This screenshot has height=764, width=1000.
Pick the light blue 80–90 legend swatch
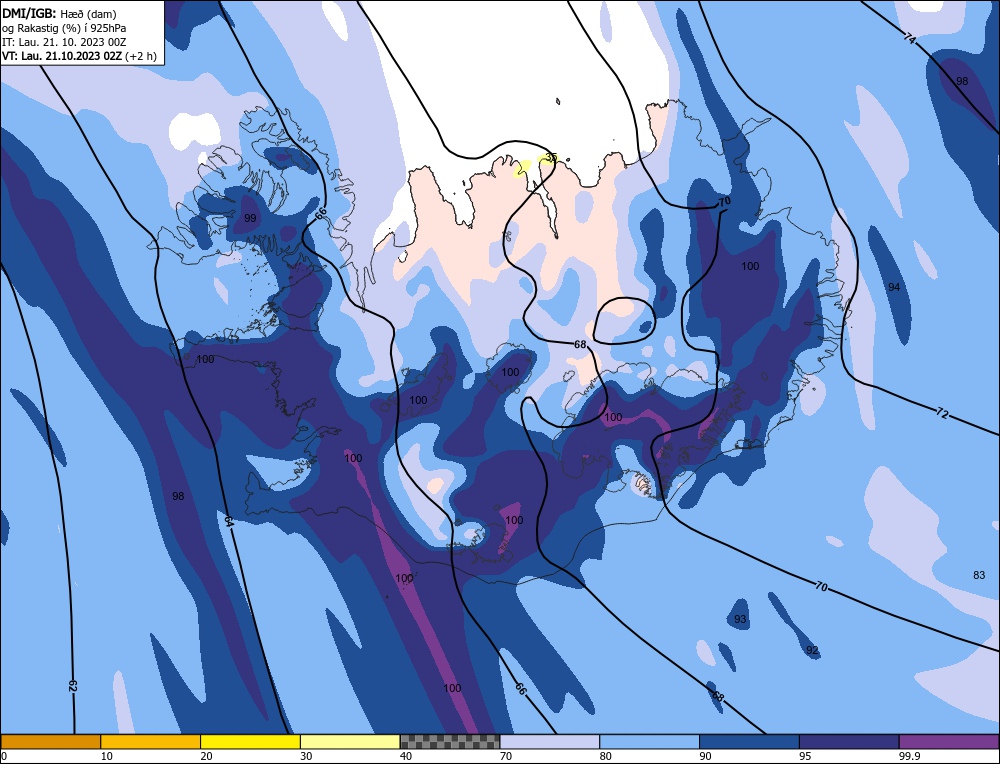649,741
